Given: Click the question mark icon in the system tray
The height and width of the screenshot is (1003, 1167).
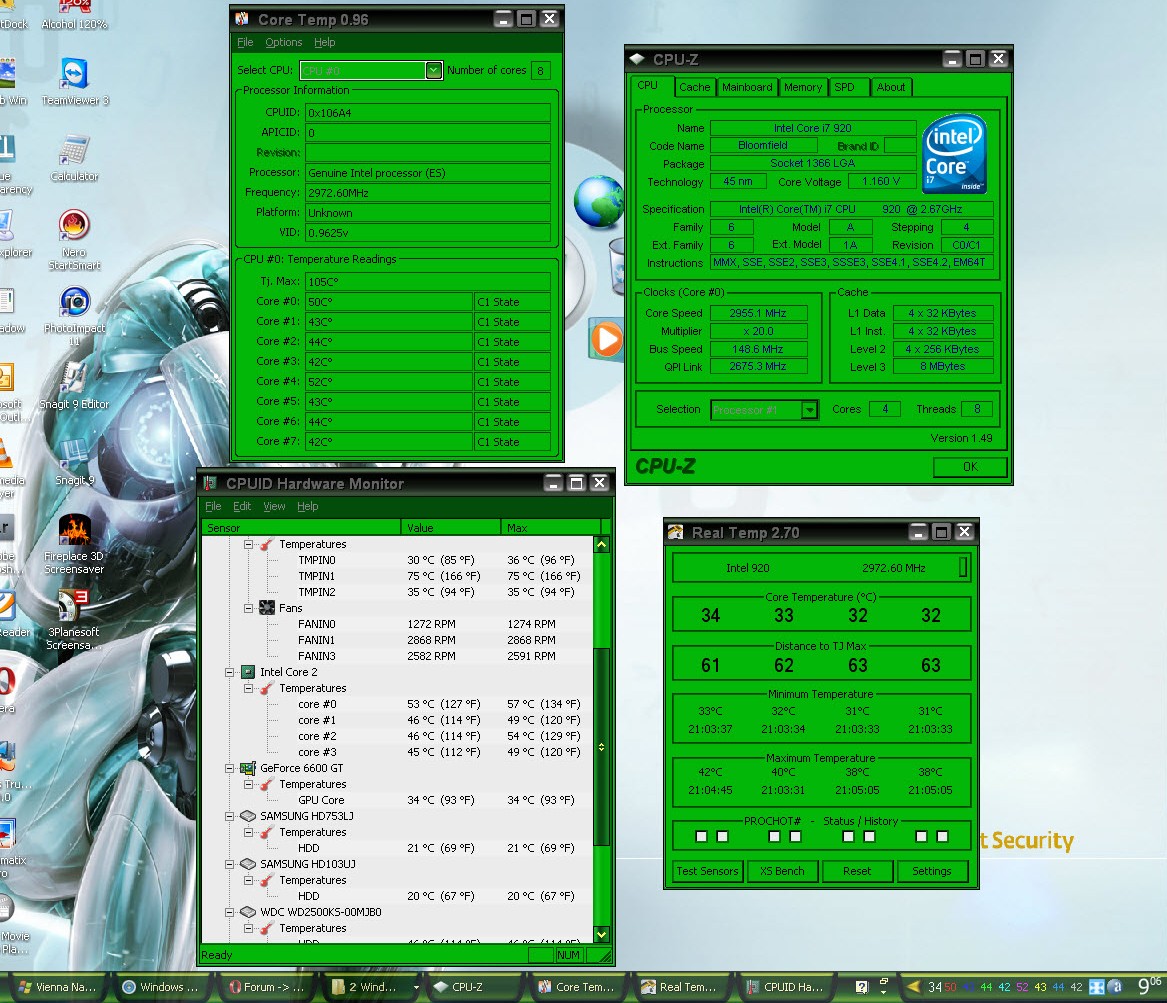Looking at the screenshot, I should point(862,987).
